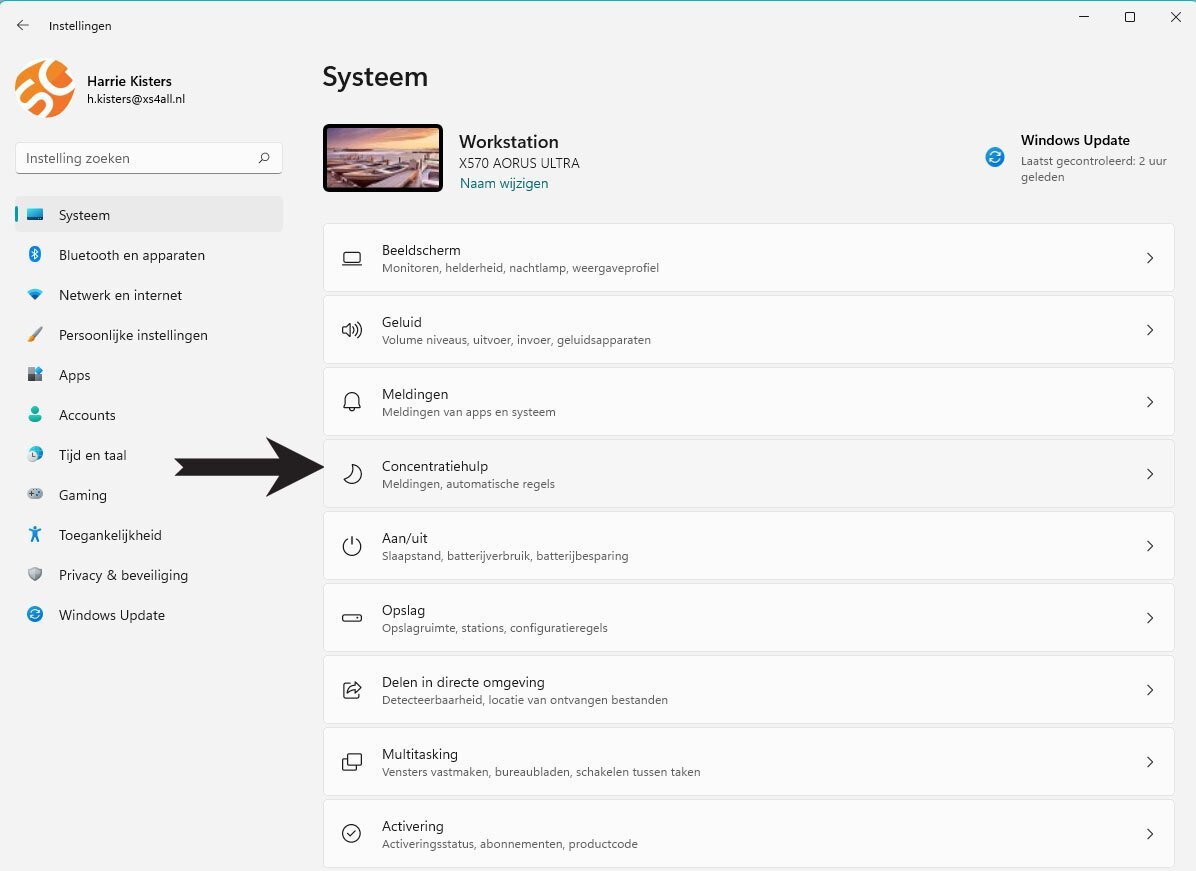The width and height of the screenshot is (1196, 871).
Task: Click the Systeem monitor icon in sidebar
Action: (x=35, y=215)
